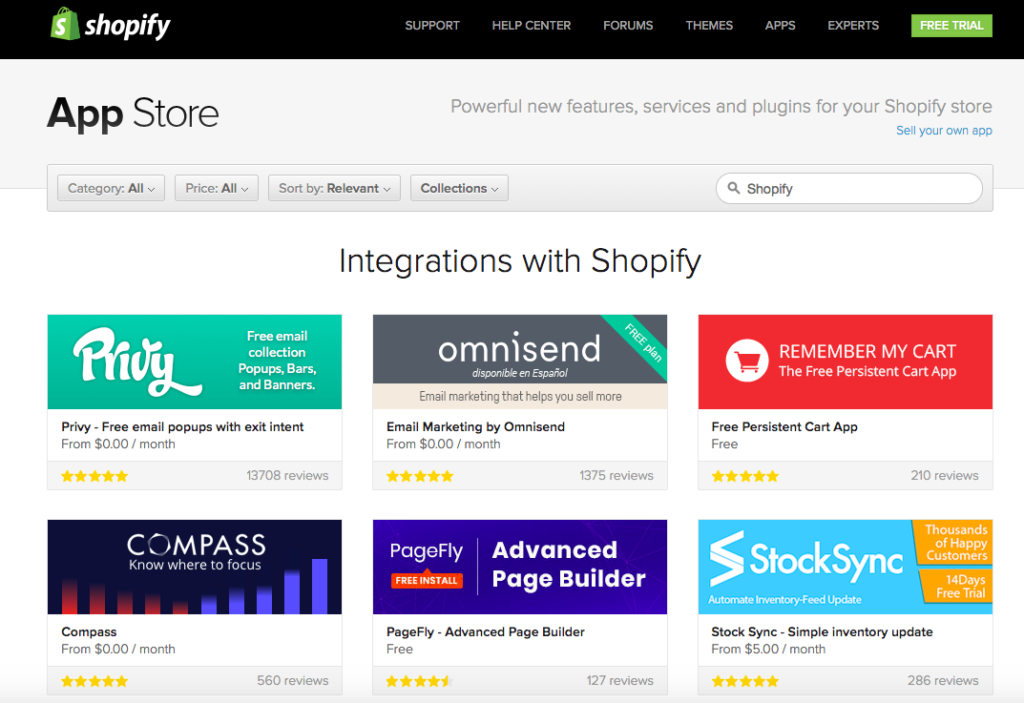This screenshot has width=1024, height=703.
Task: Expand the Sort by Relevant dropdown
Action: pos(334,188)
